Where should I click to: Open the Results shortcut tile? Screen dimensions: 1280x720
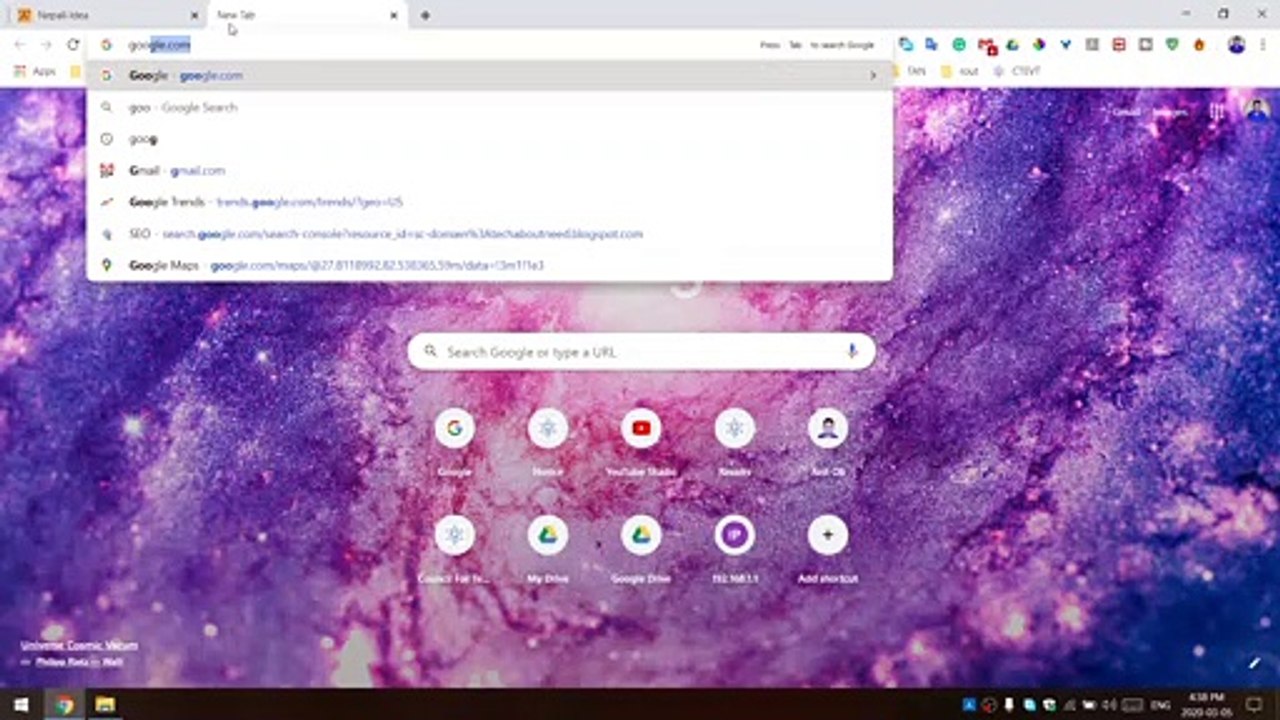coord(735,440)
